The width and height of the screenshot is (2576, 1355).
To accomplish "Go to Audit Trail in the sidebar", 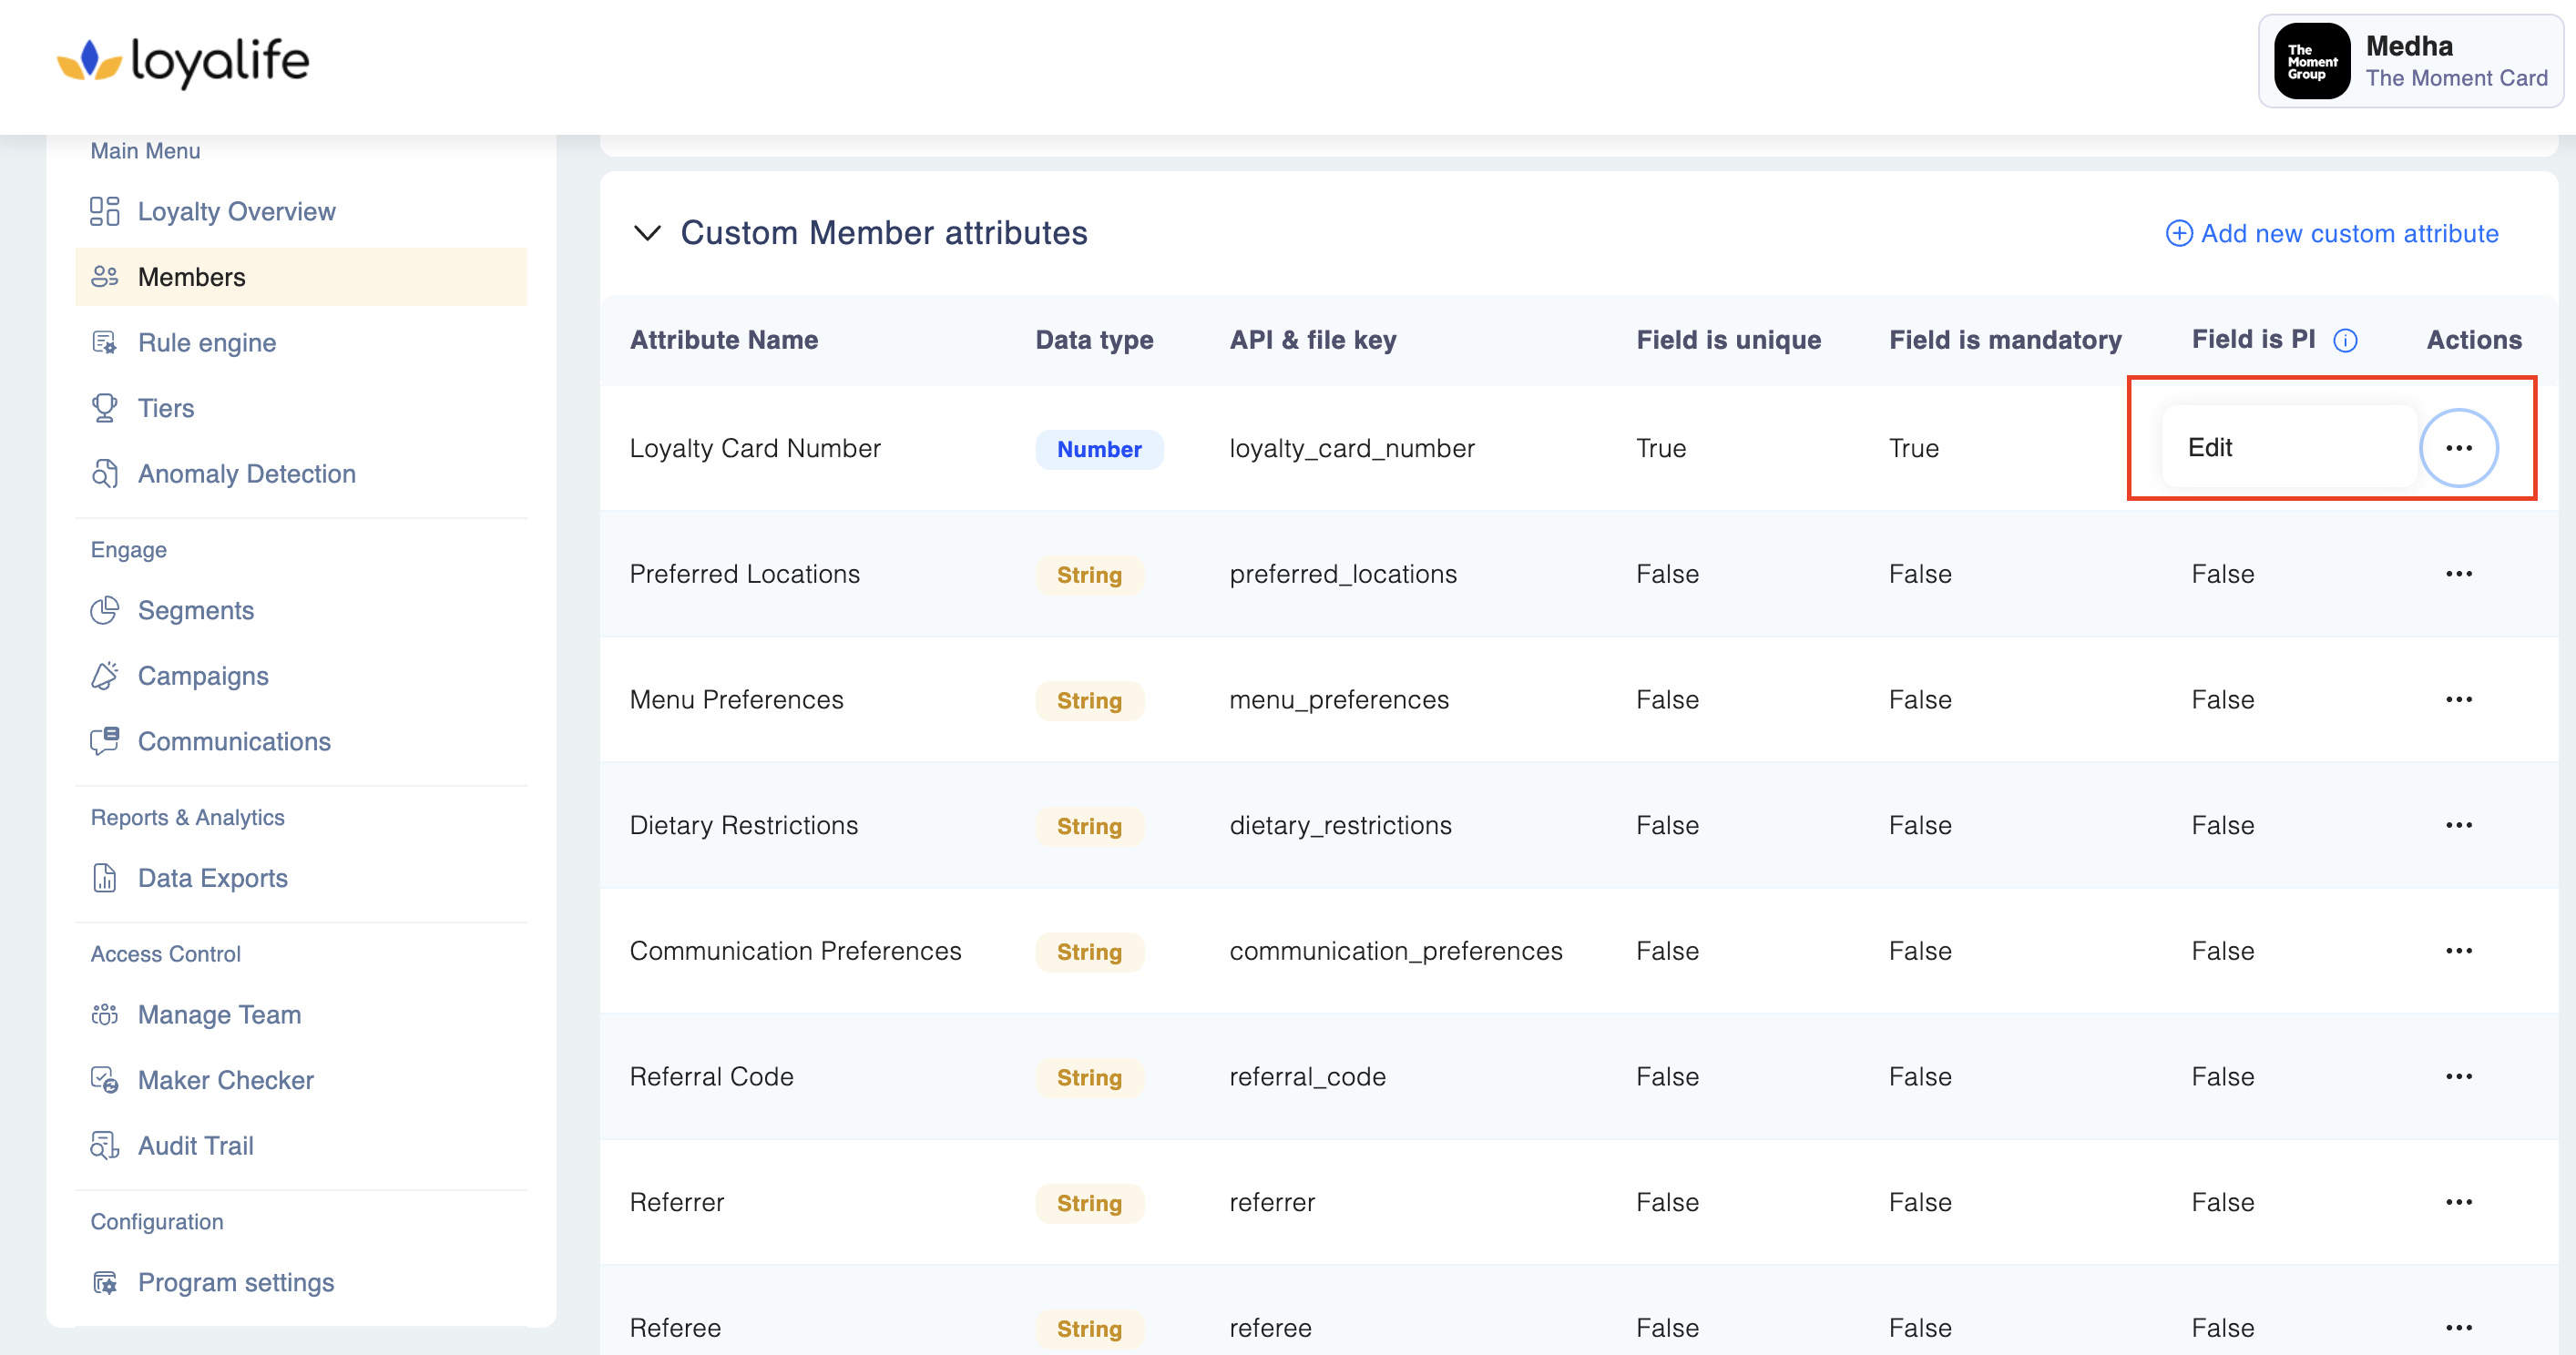I will click(x=195, y=1146).
